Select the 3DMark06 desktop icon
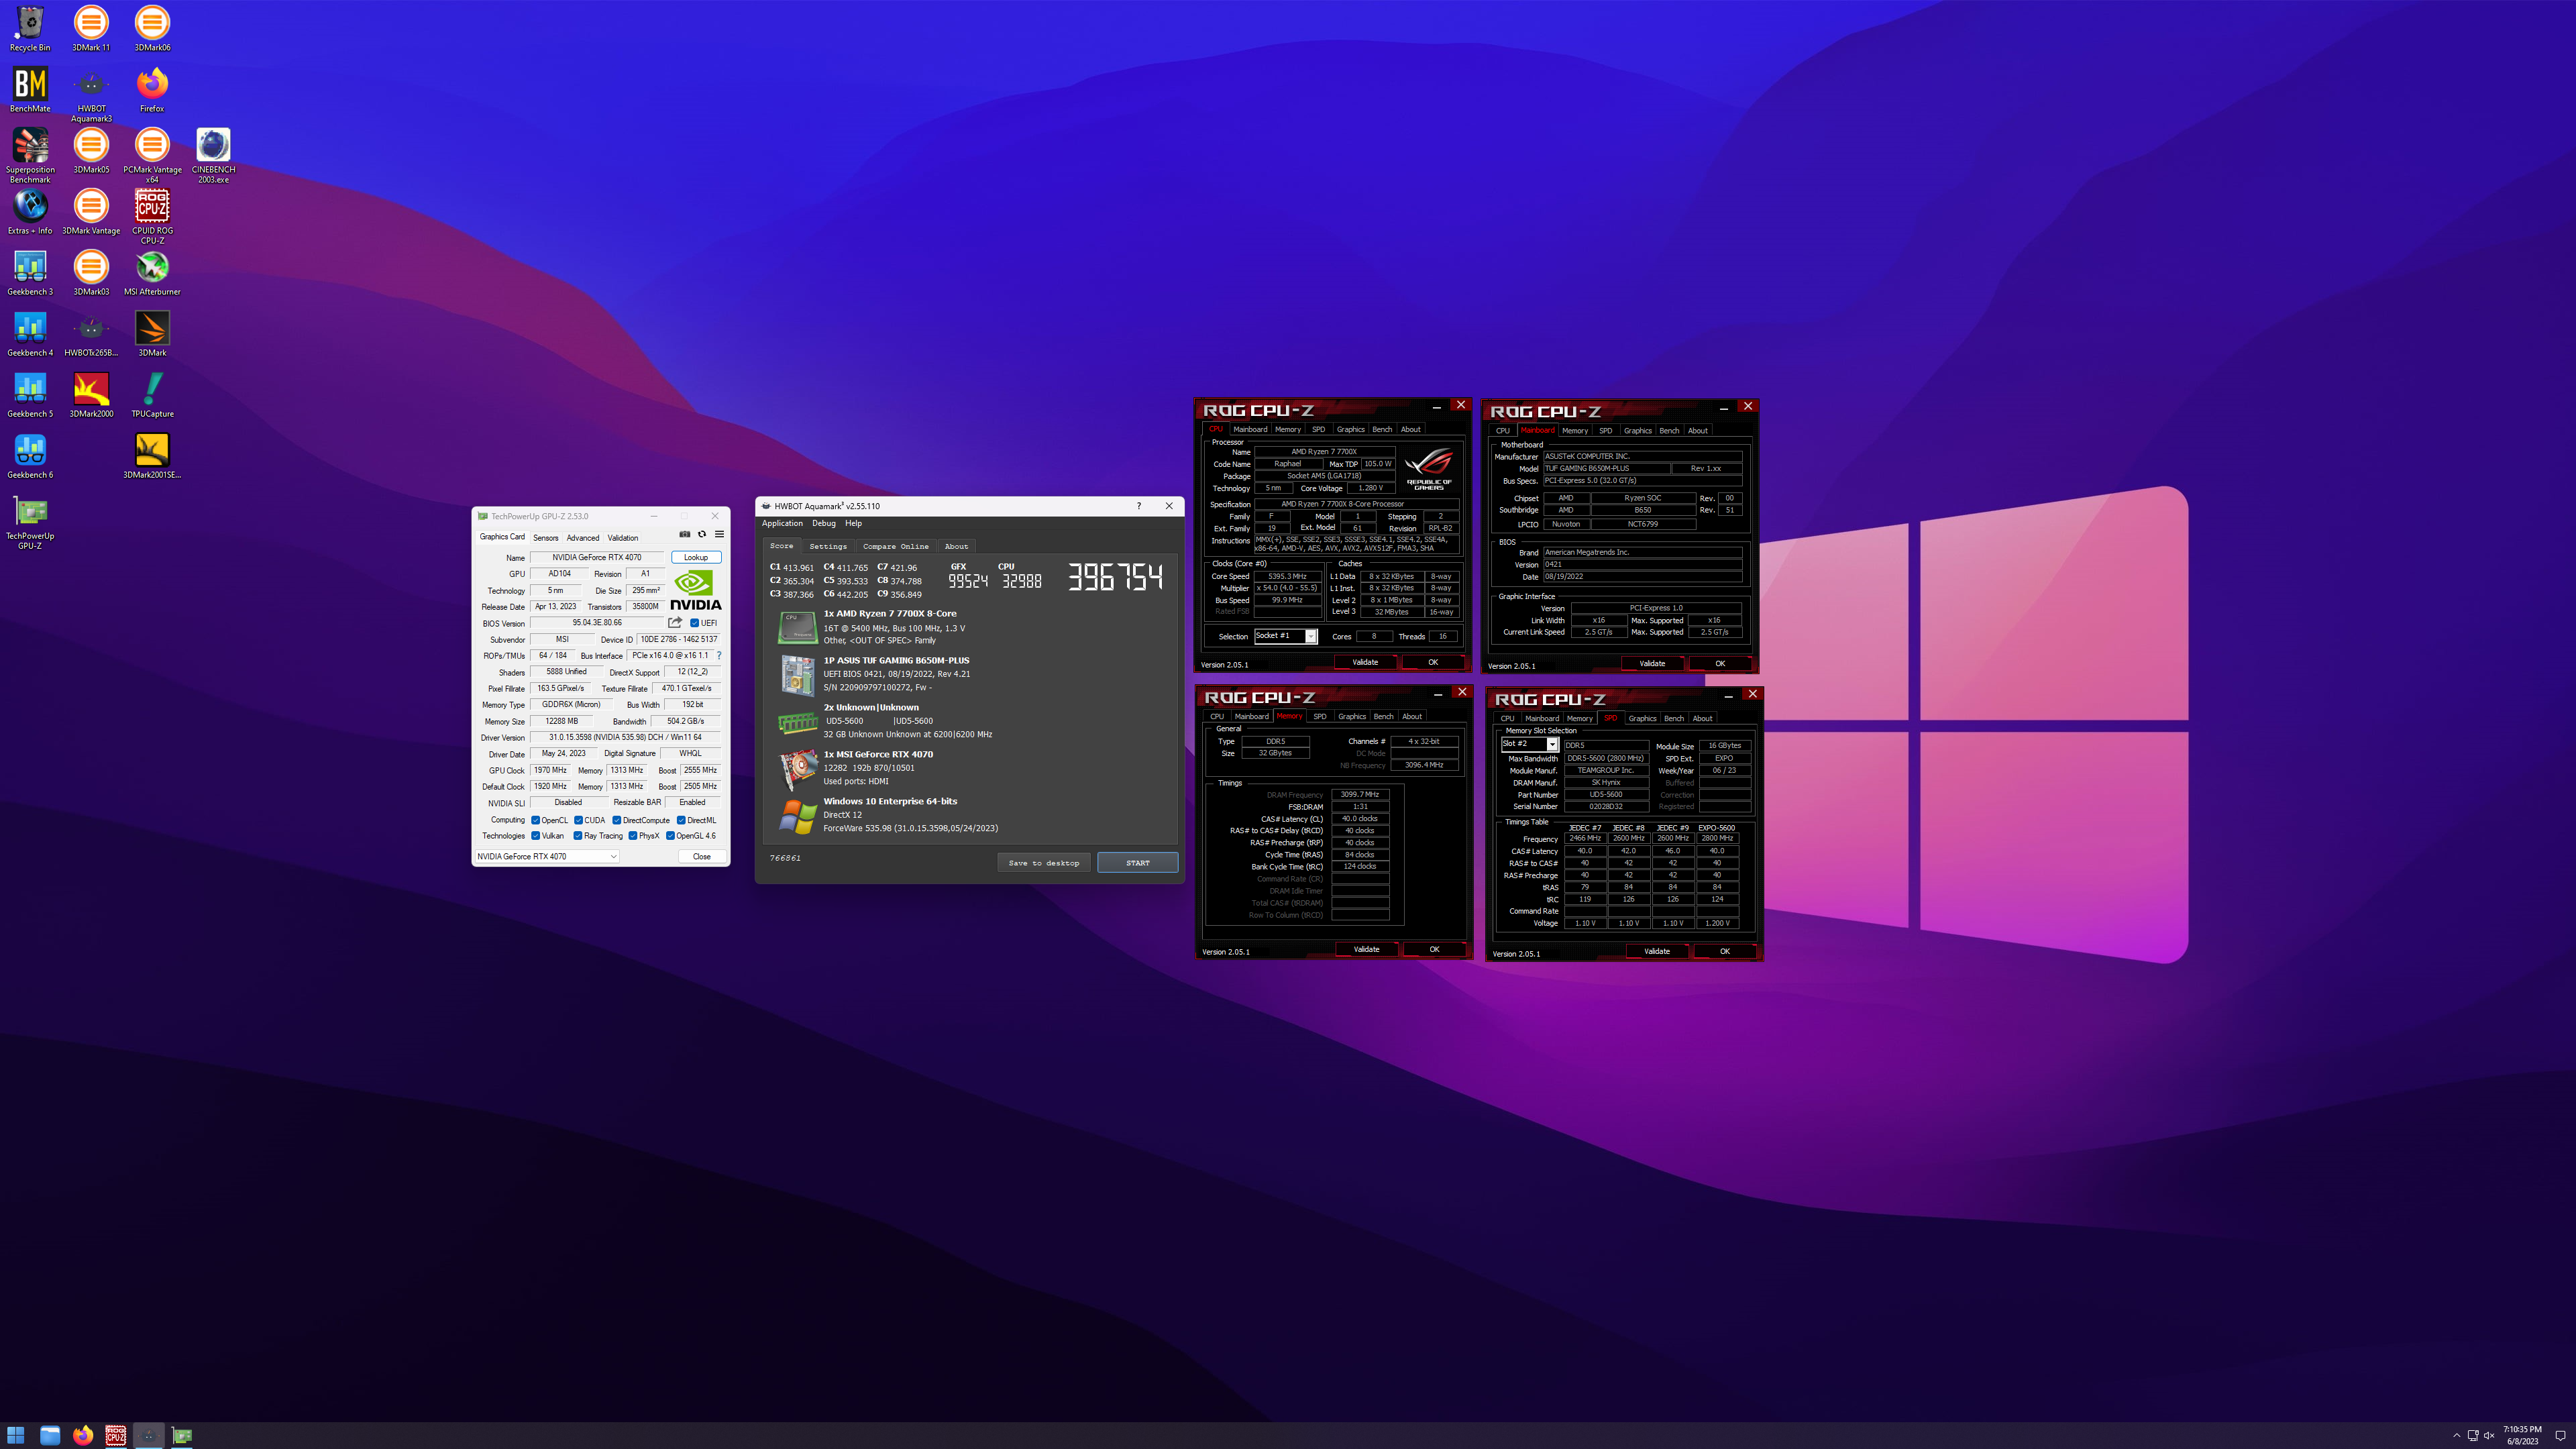The image size is (2576, 1449). tap(152, 29)
